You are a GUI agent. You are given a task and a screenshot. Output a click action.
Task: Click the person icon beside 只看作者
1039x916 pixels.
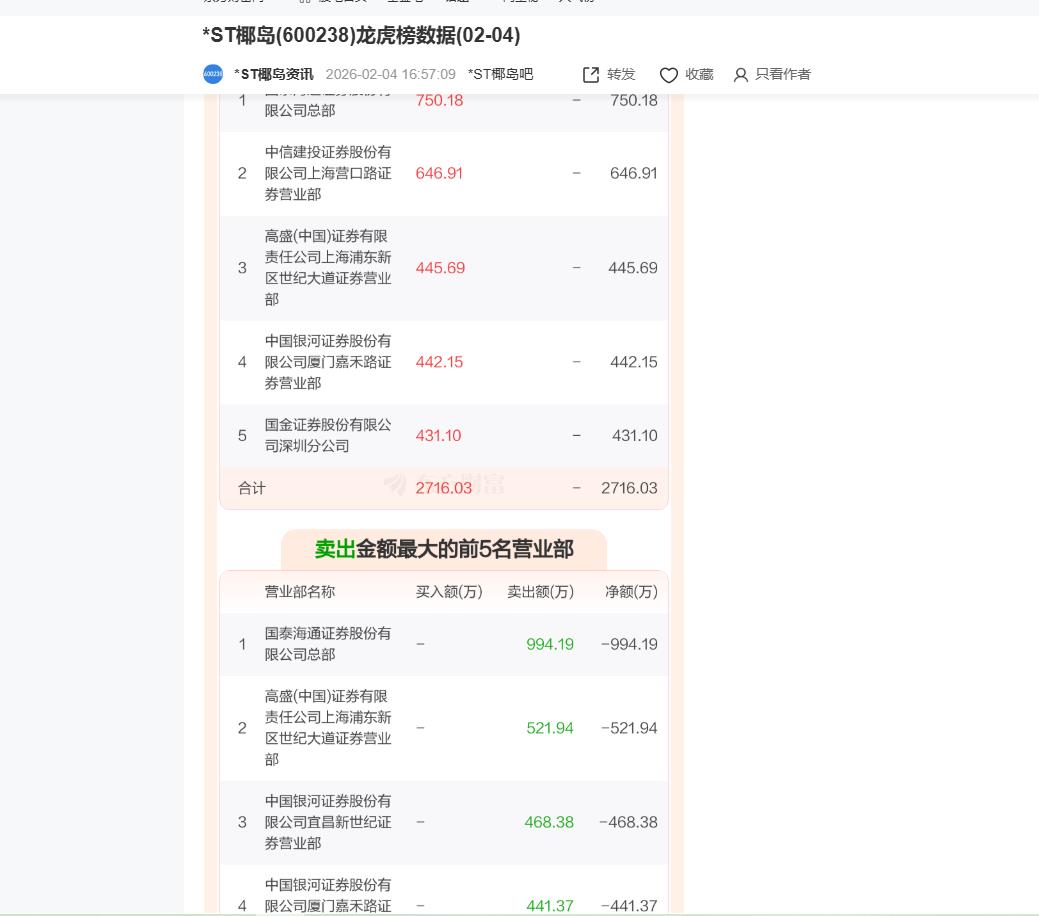741,75
